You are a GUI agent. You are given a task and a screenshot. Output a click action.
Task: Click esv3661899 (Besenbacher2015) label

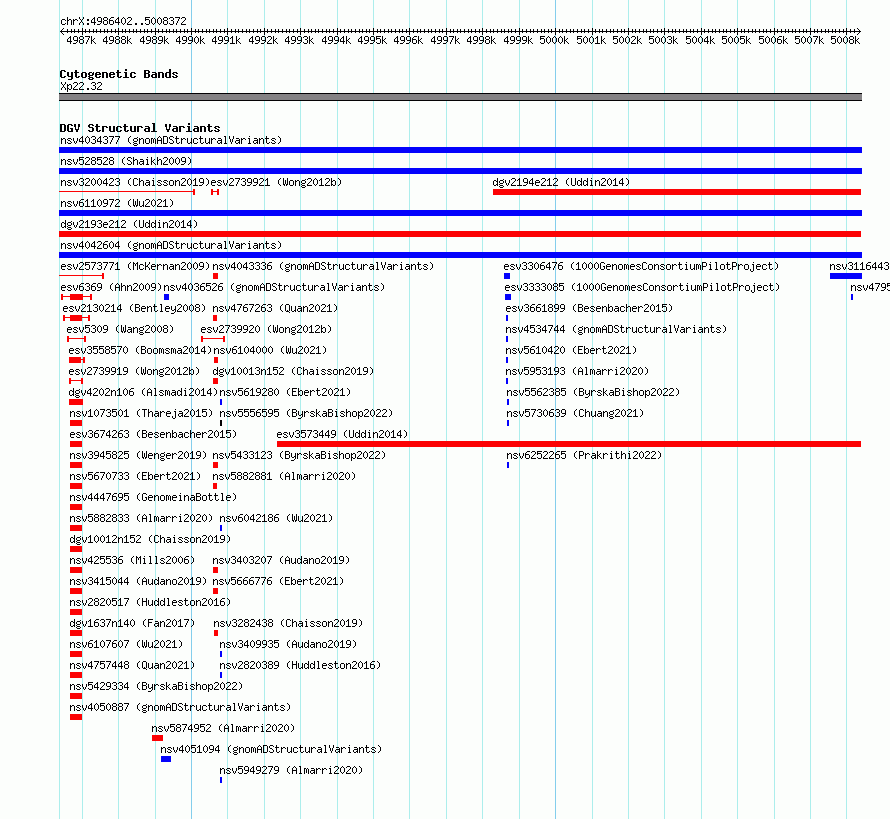[589, 308]
